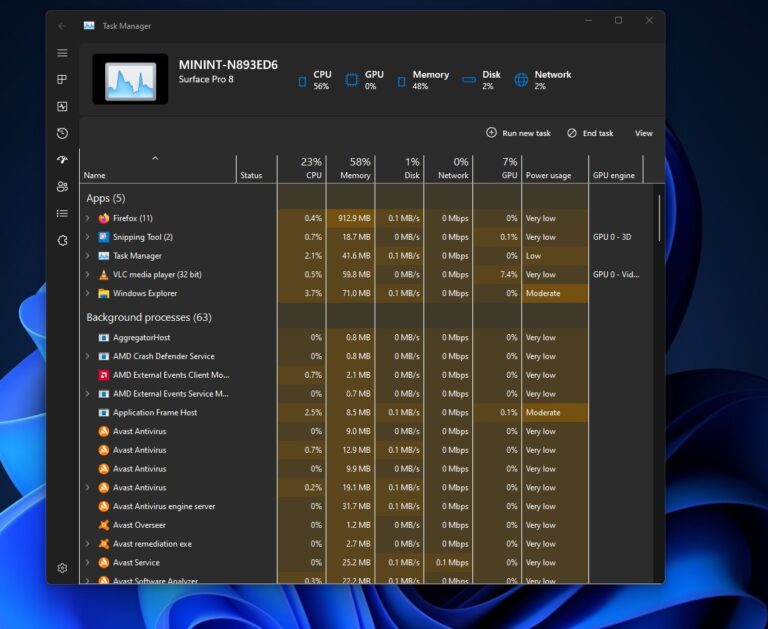Expand the VLC media player row
The height and width of the screenshot is (629, 768).
(x=88, y=274)
